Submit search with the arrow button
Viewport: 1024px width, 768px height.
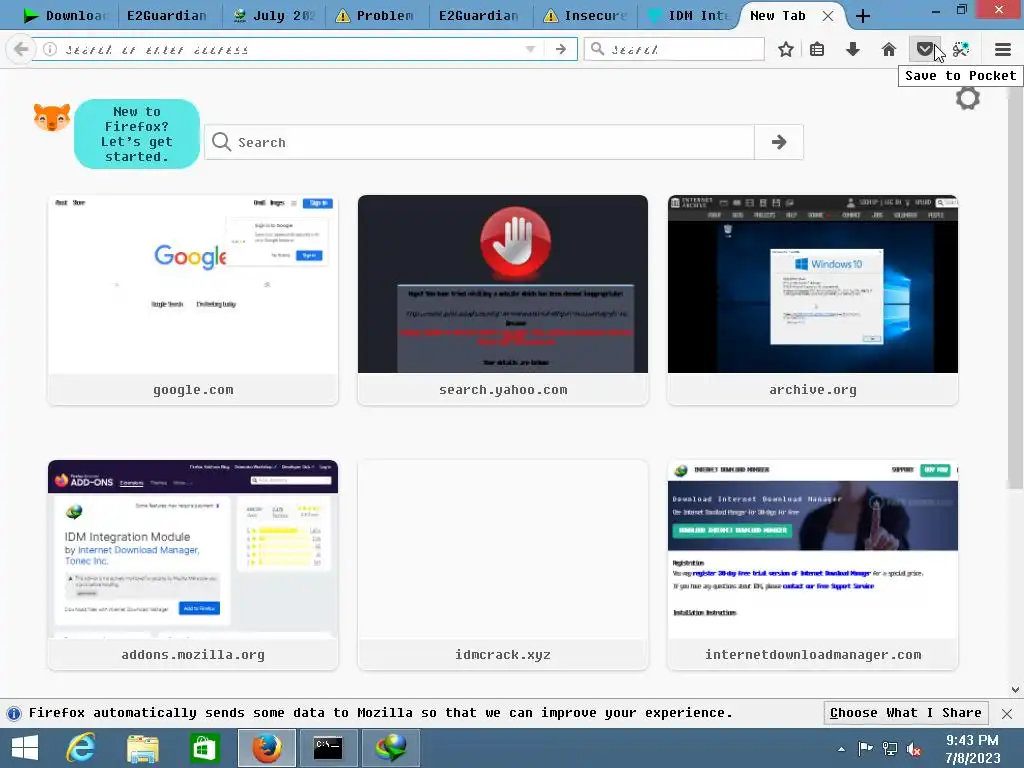(x=778, y=142)
